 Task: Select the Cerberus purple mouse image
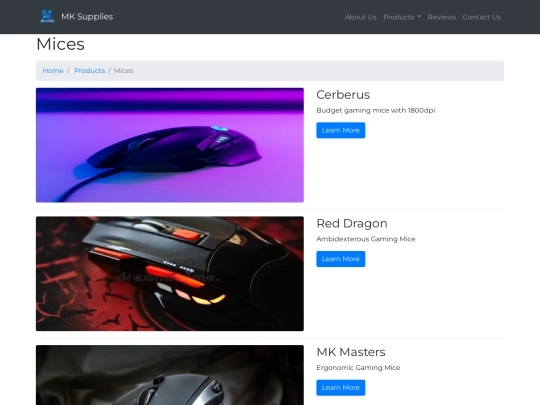tap(170, 145)
